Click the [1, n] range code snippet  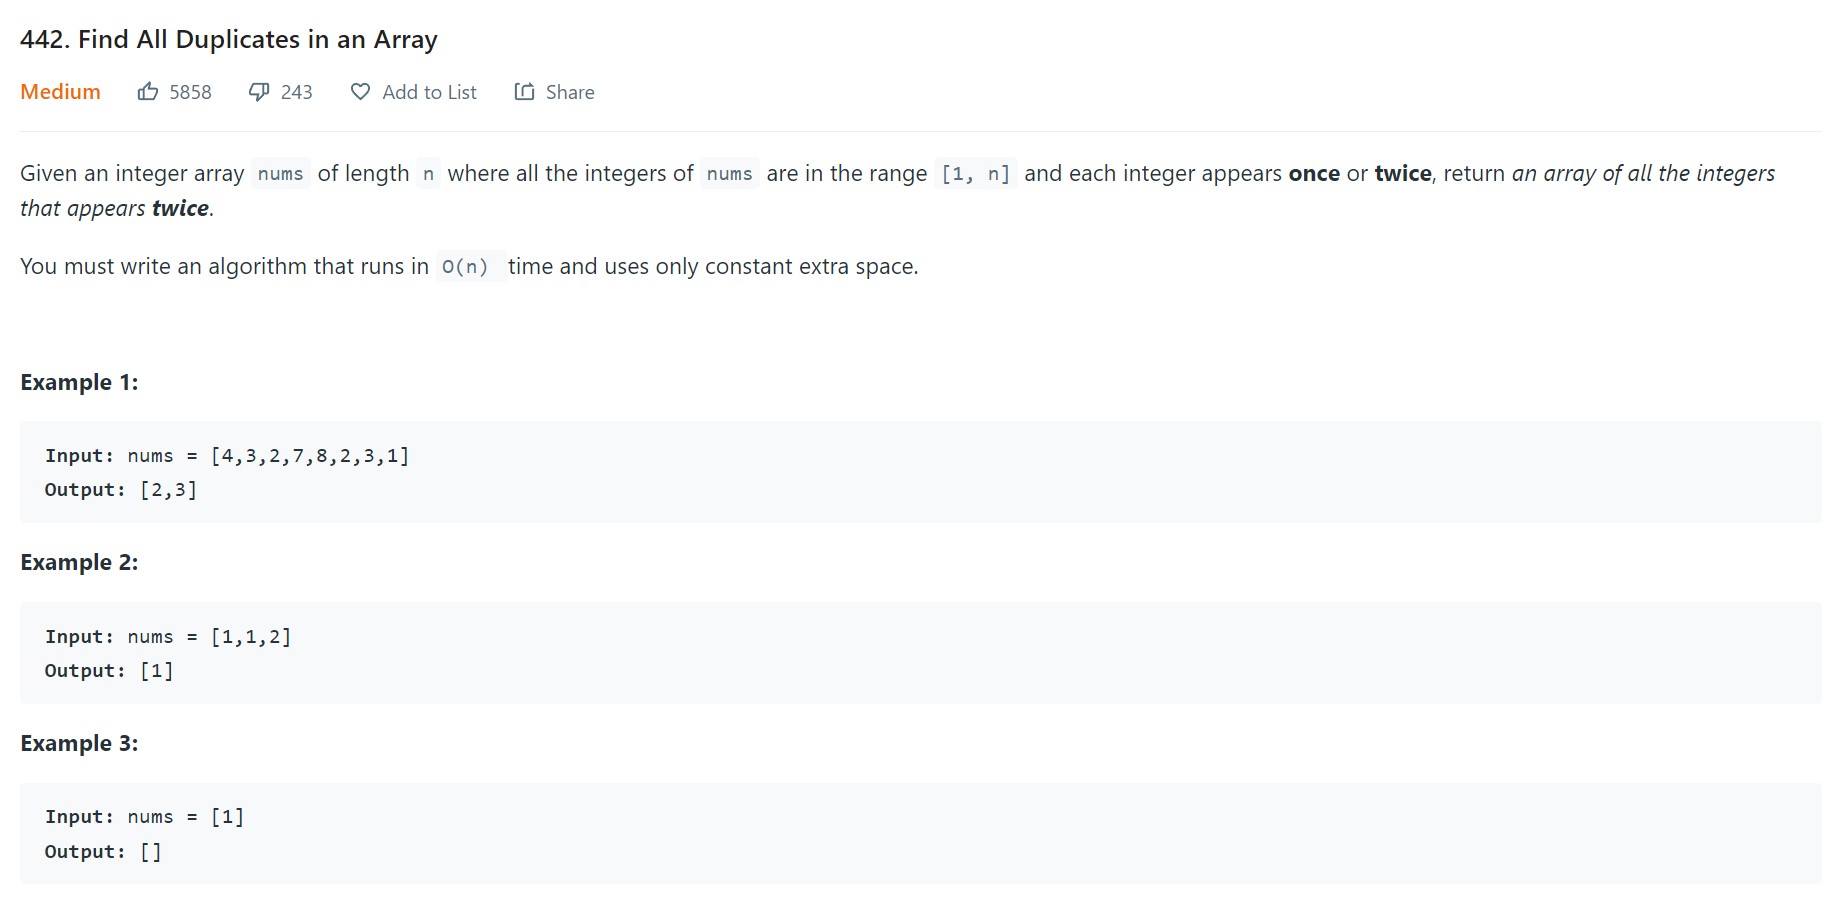(x=975, y=174)
